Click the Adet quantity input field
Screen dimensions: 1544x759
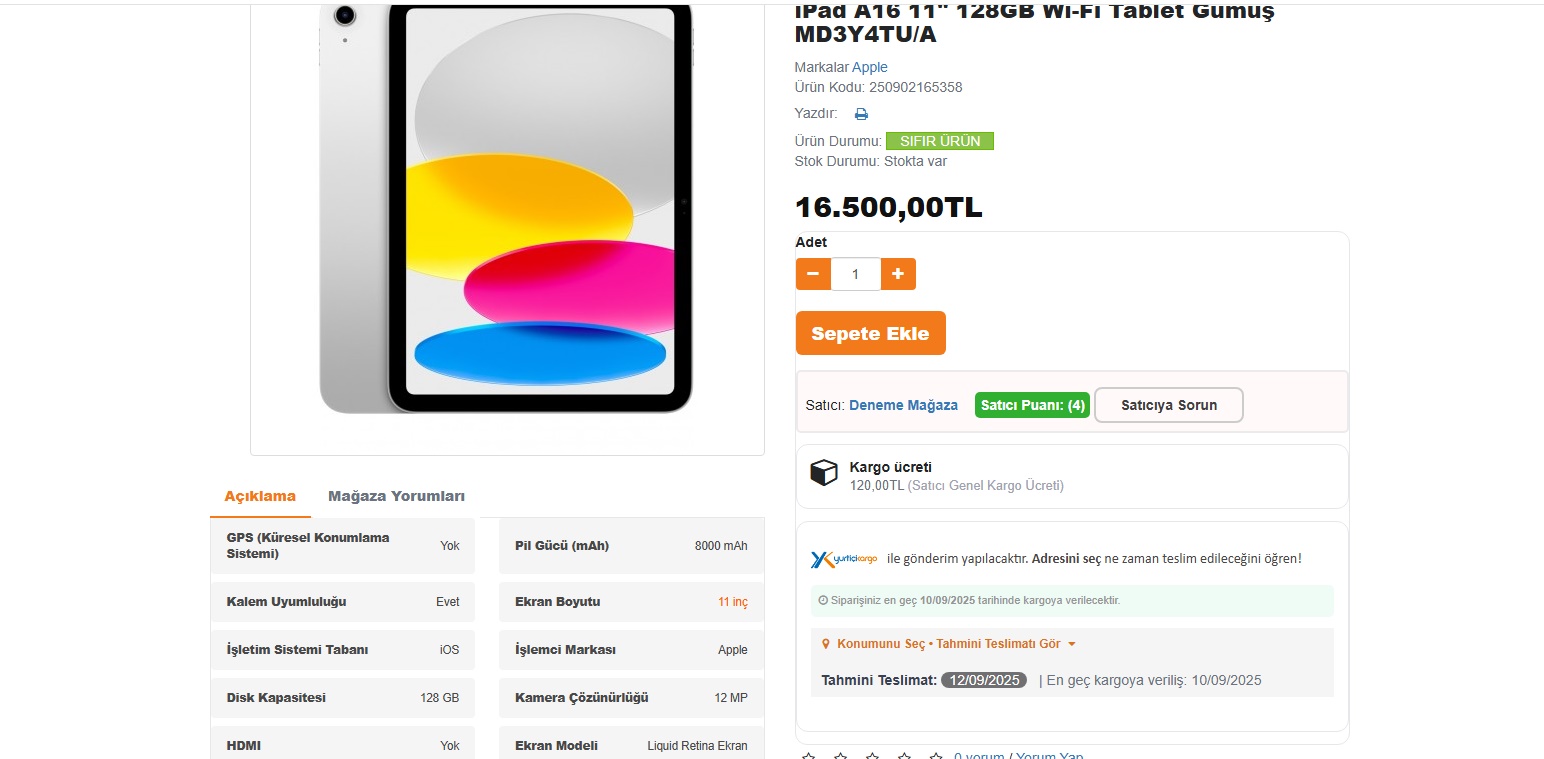855,274
